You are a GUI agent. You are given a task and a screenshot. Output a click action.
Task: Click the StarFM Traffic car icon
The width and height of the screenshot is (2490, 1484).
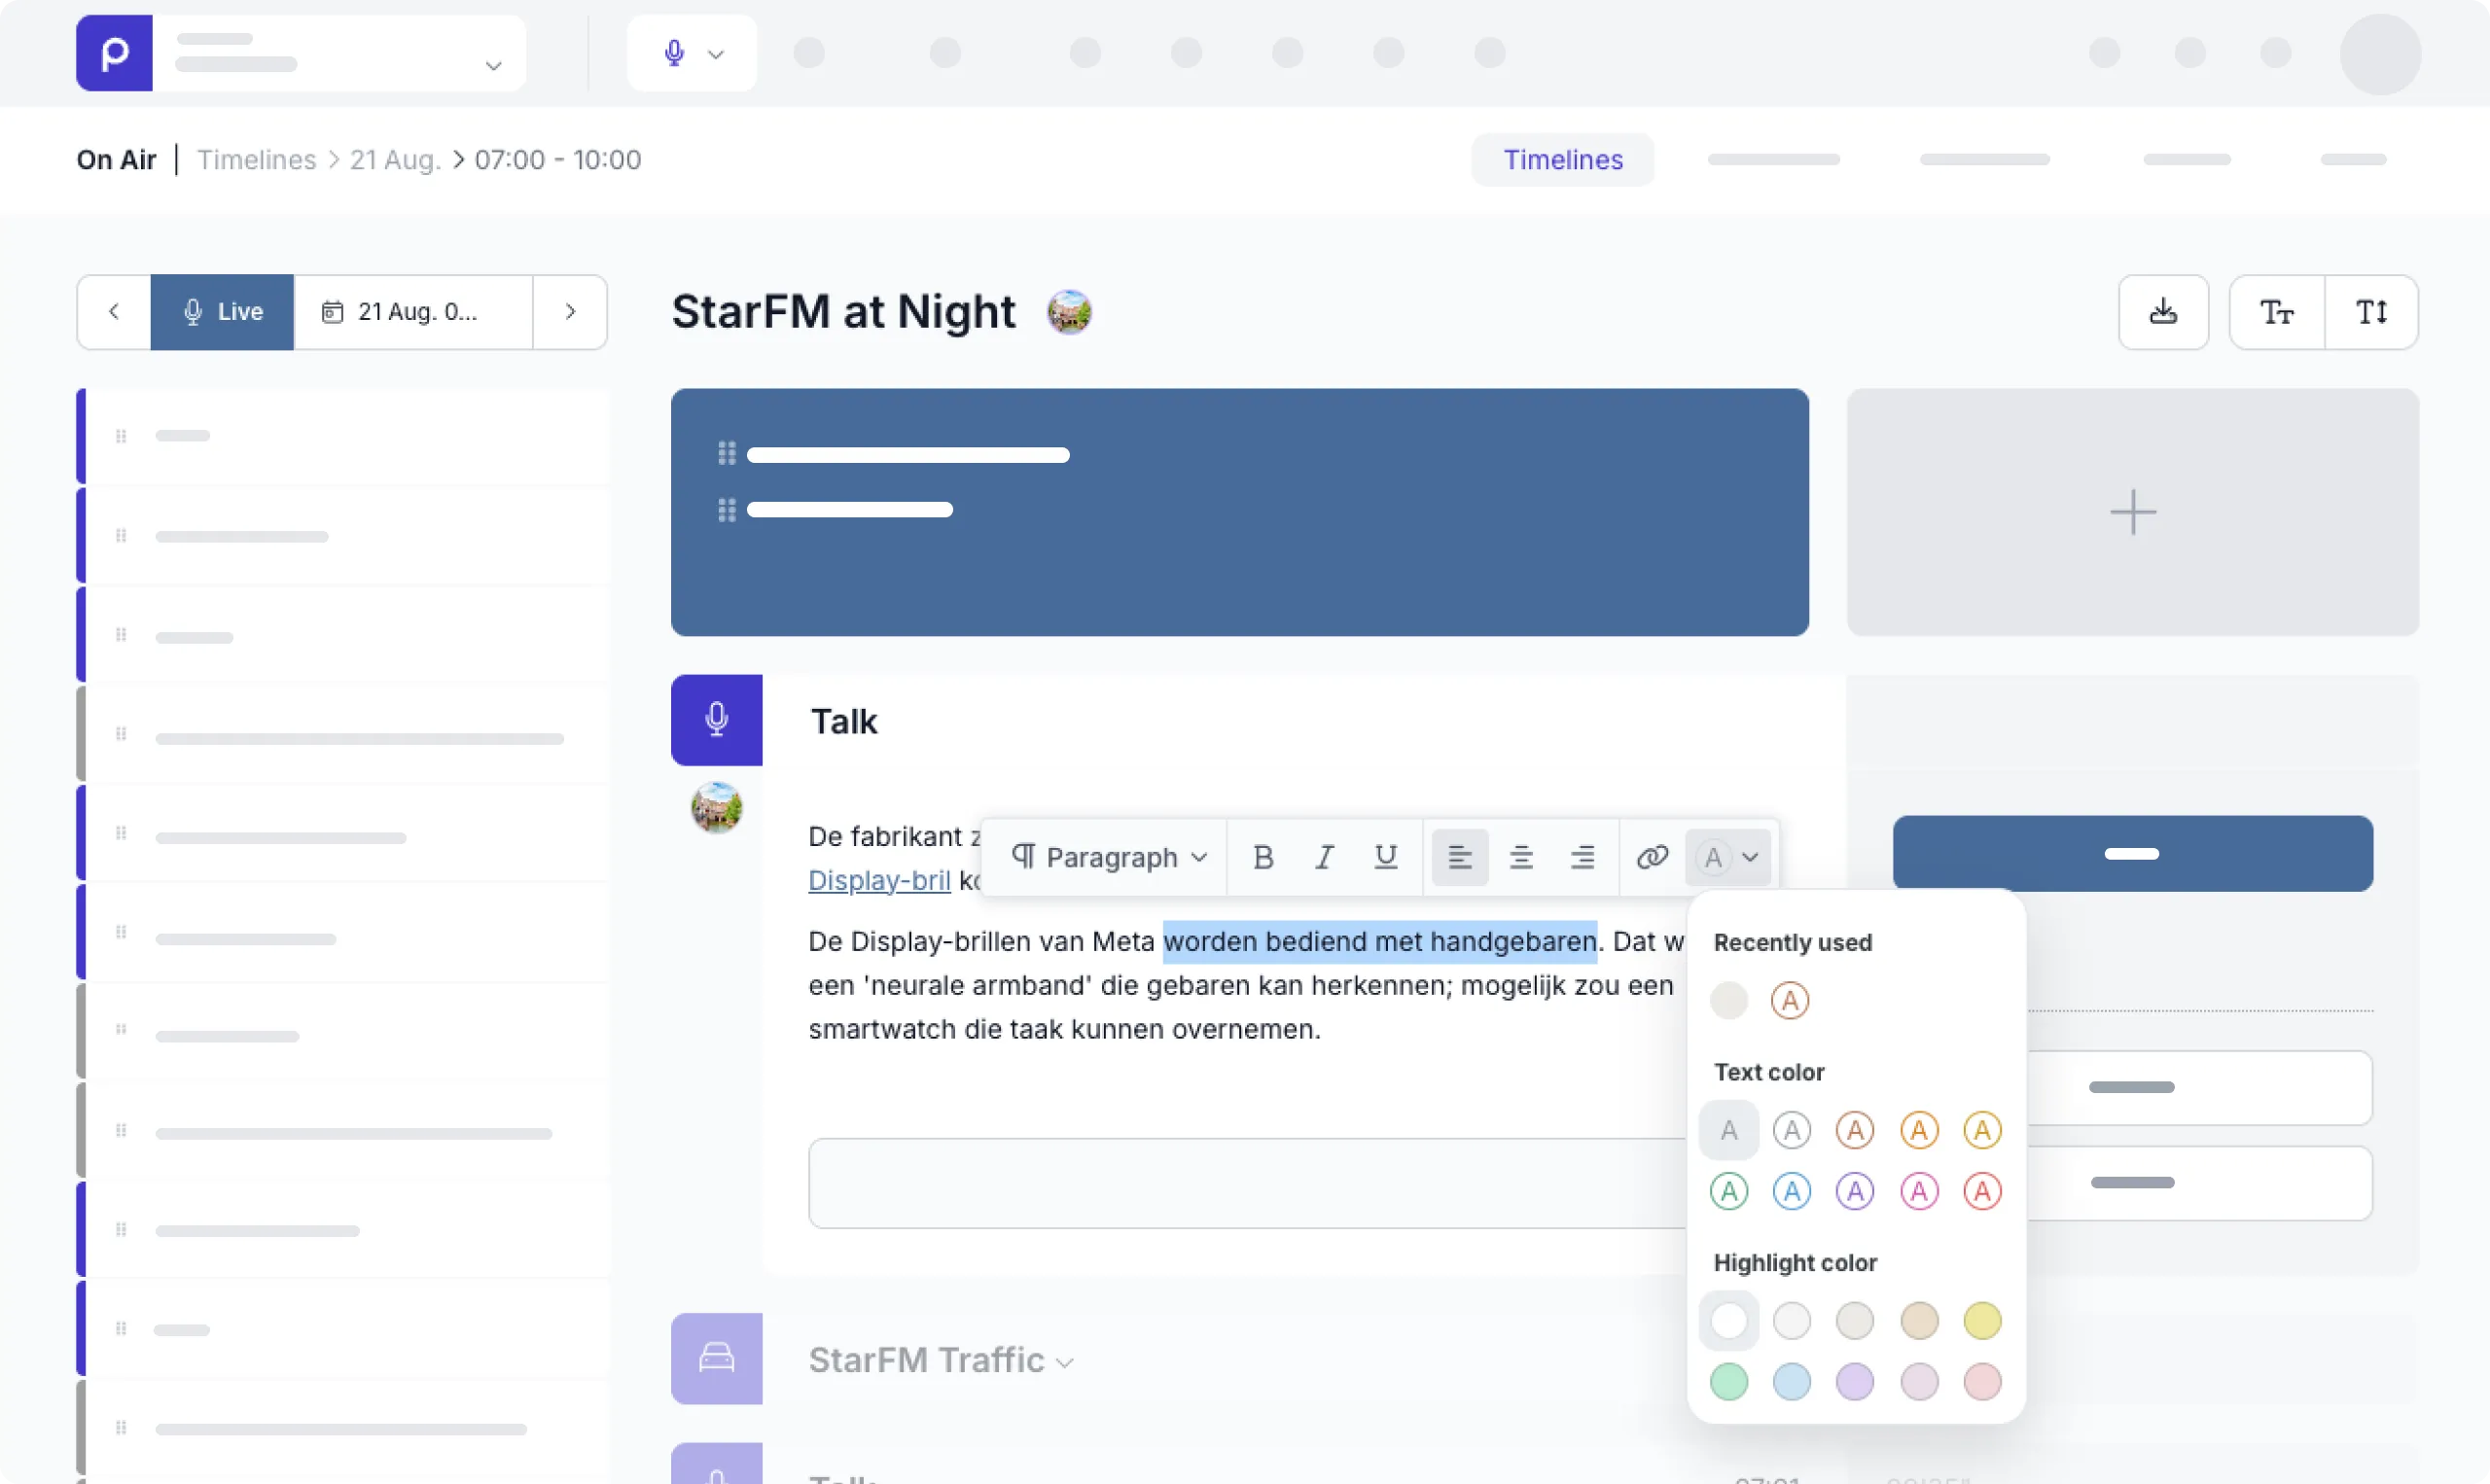[716, 1358]
